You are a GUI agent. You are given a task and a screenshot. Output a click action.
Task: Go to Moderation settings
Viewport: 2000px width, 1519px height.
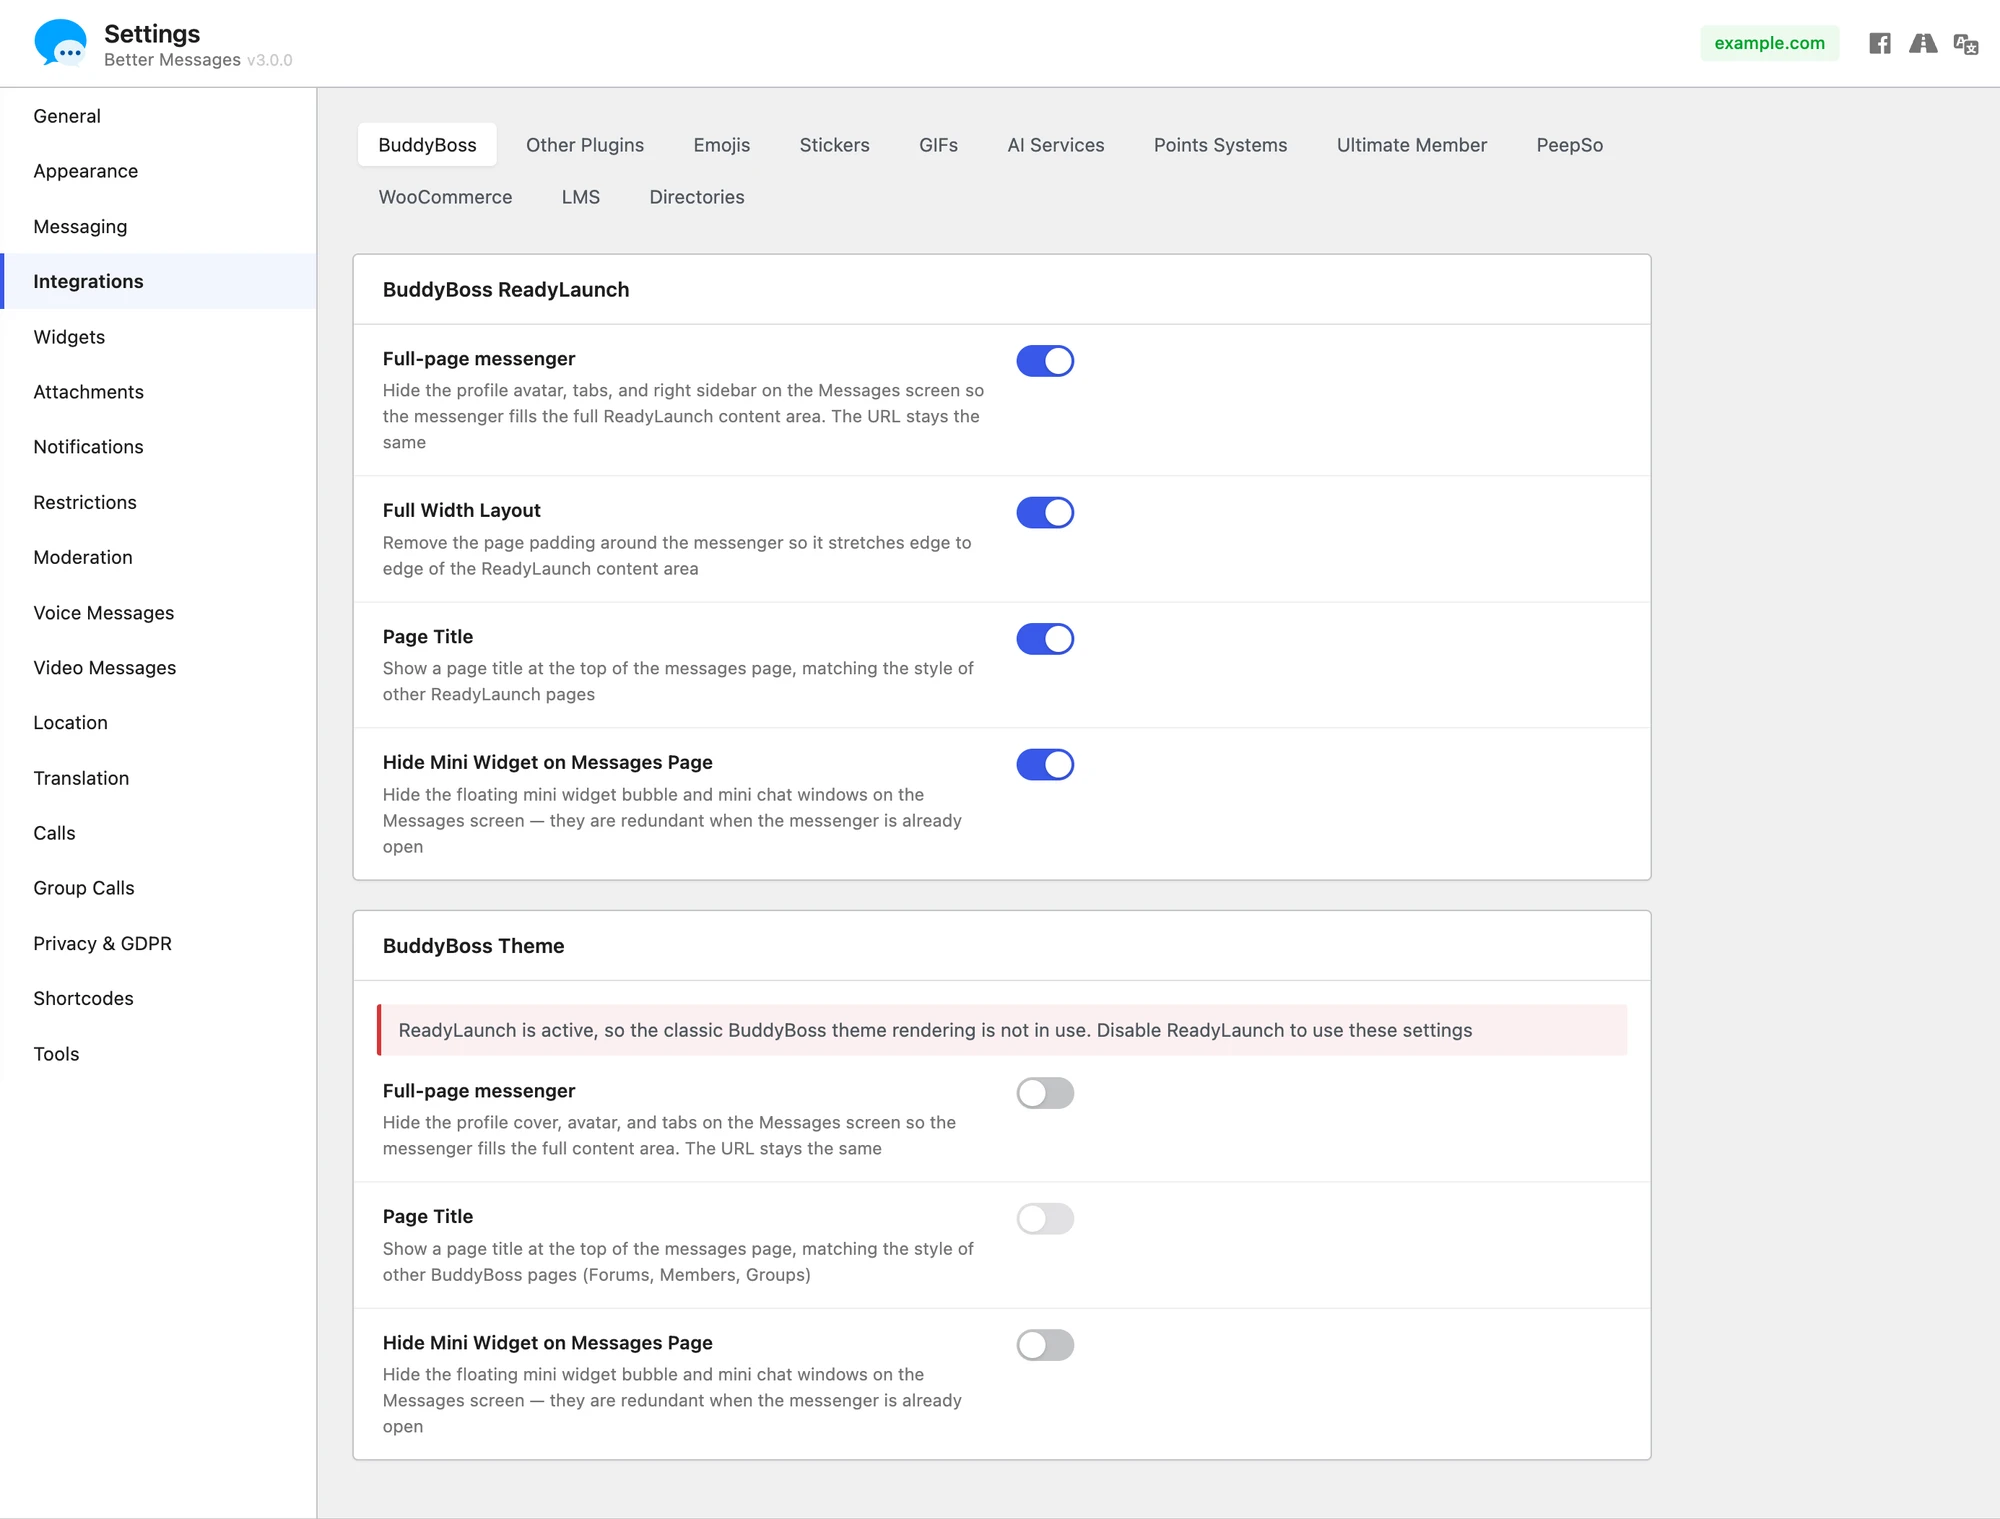coord(158,557)
